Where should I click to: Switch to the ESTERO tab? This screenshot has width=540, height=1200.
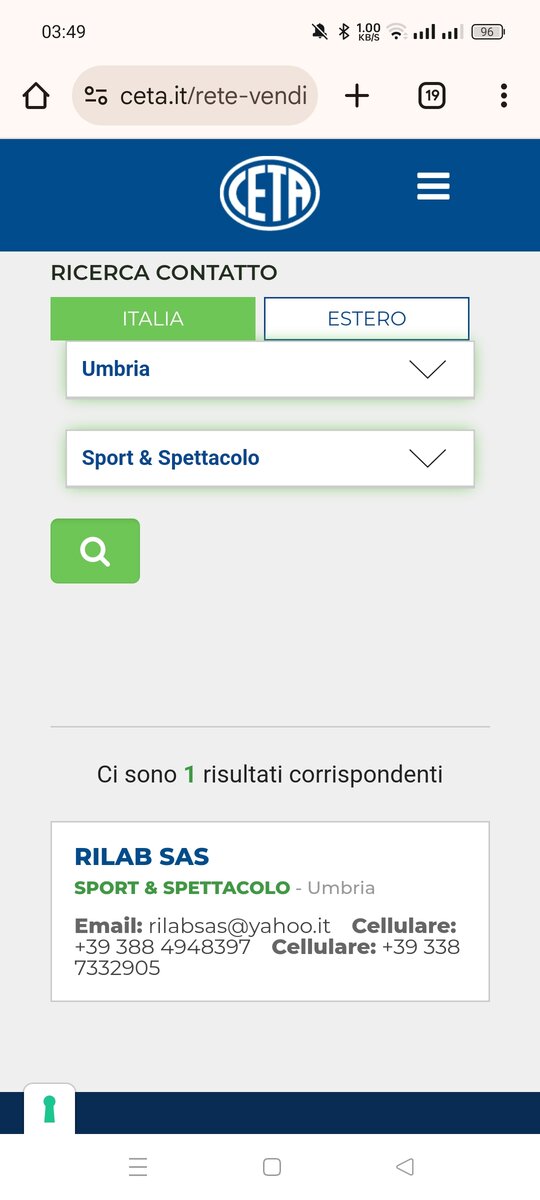pyautogui.click(x=367, y=319)
